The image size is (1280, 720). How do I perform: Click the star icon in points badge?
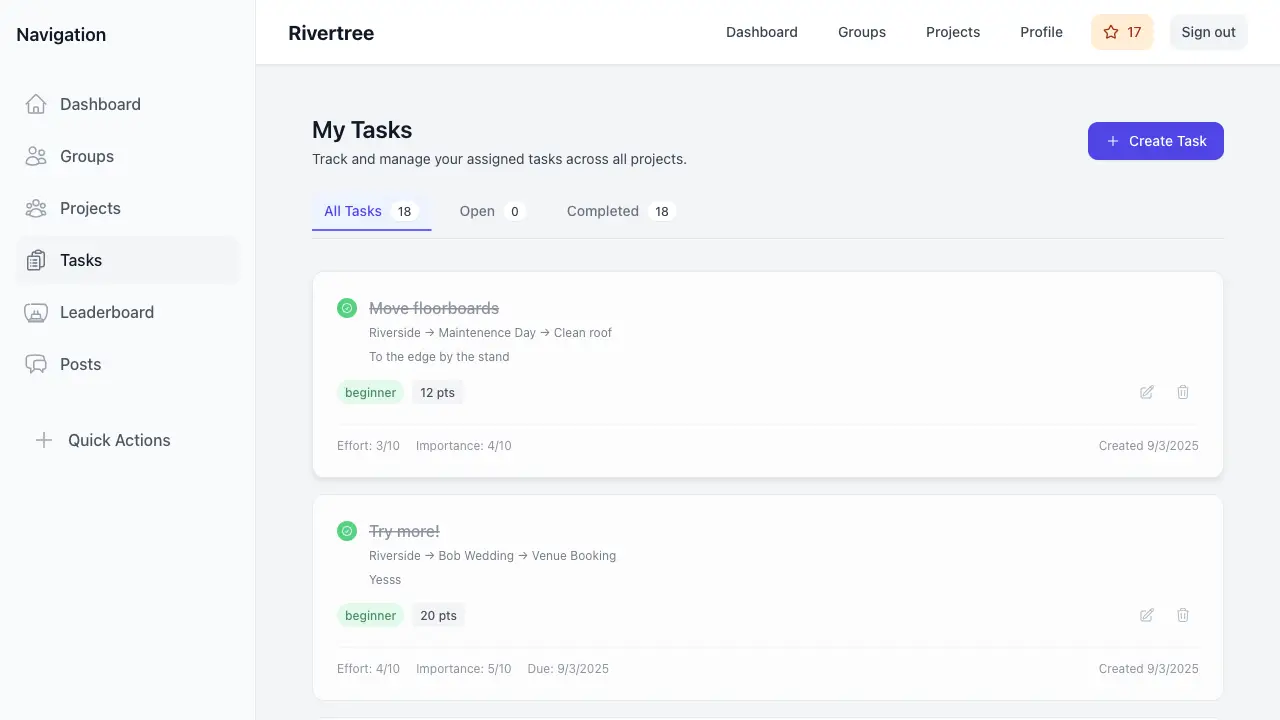(1111, 32)
